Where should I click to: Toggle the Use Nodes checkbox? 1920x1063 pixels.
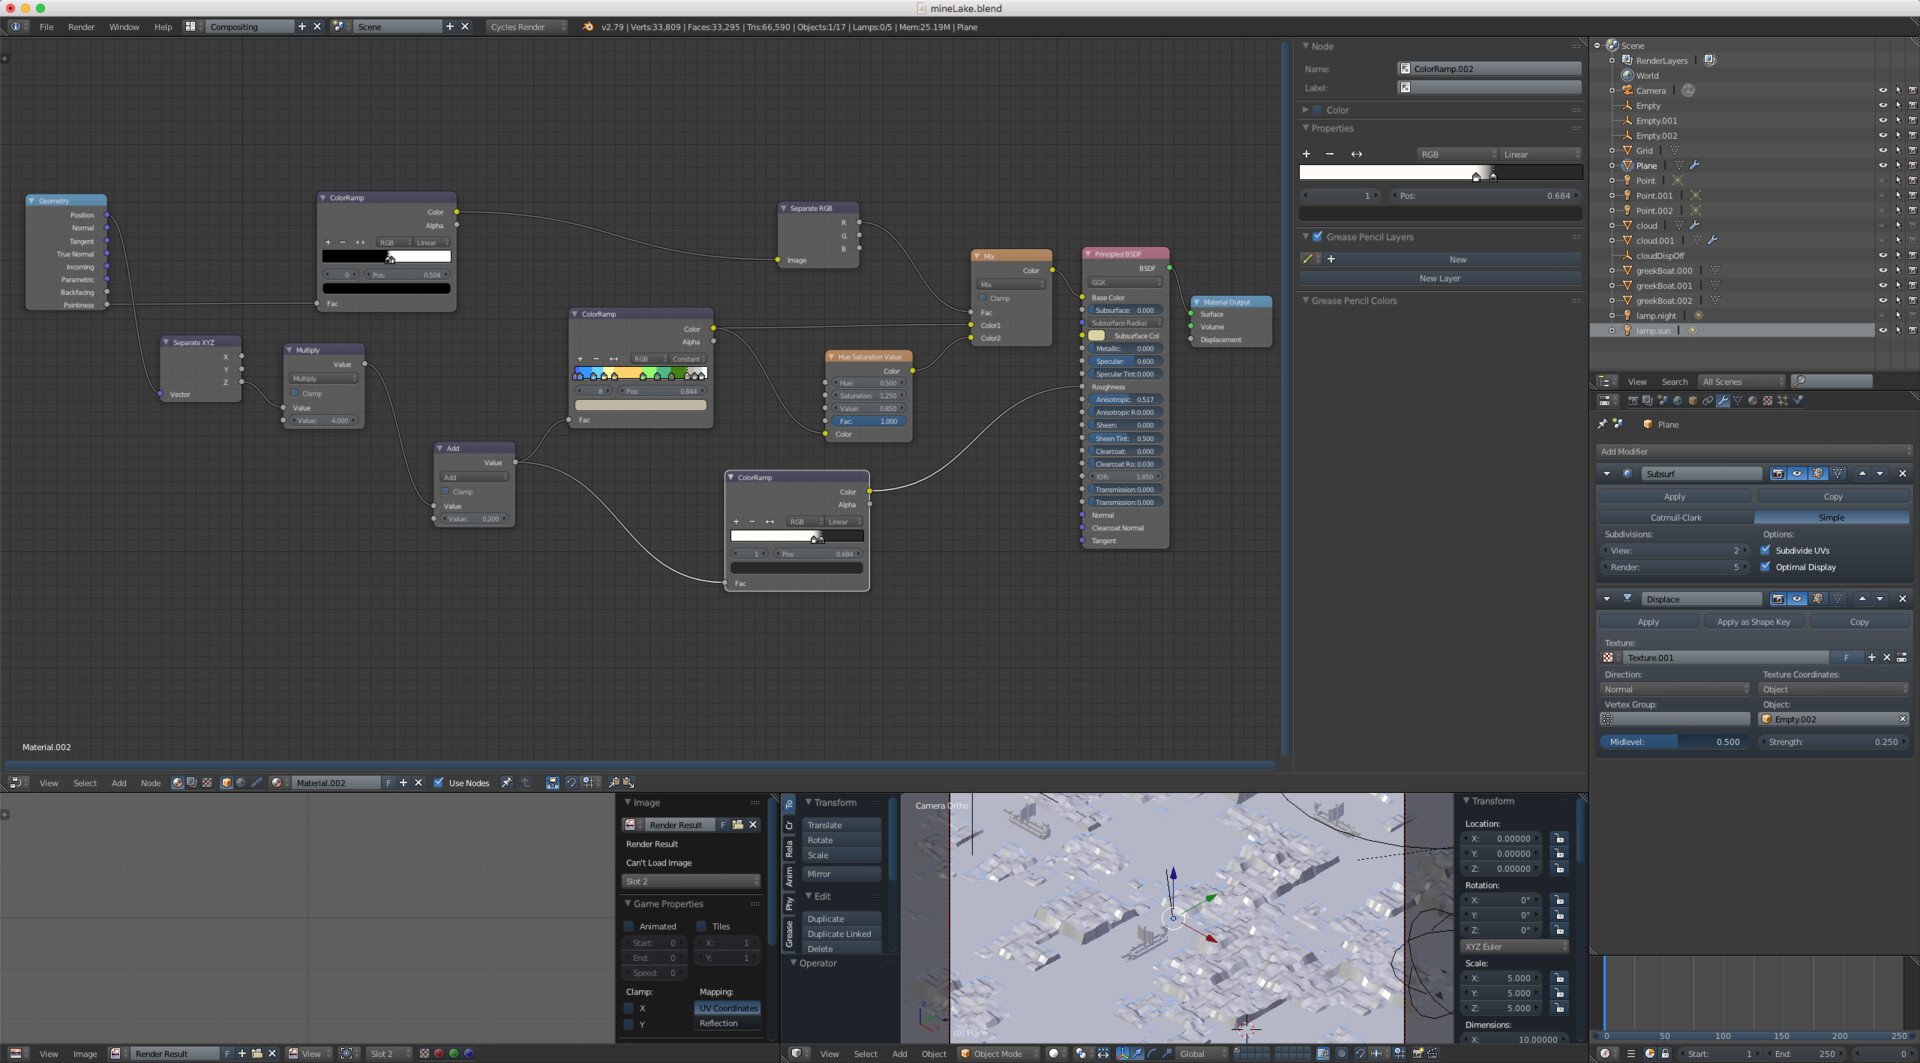tap(439, 783)
